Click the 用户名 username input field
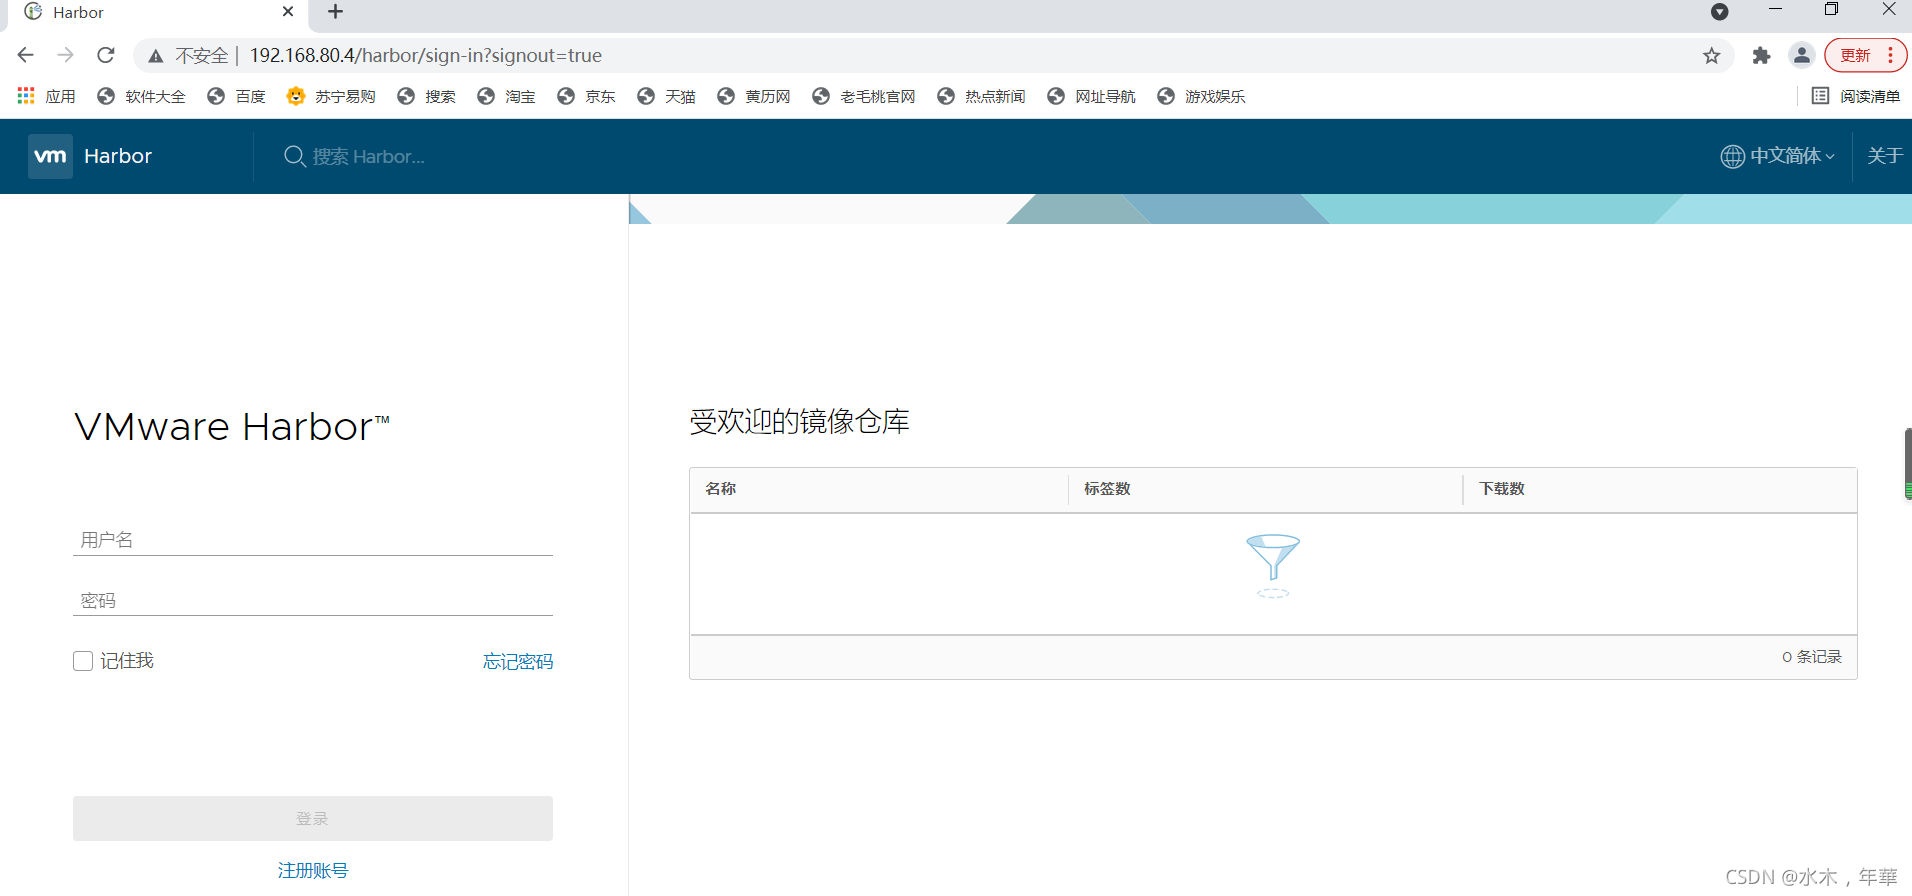The height and width of the screenshot is (896, 1912). (x=313, y=540)
